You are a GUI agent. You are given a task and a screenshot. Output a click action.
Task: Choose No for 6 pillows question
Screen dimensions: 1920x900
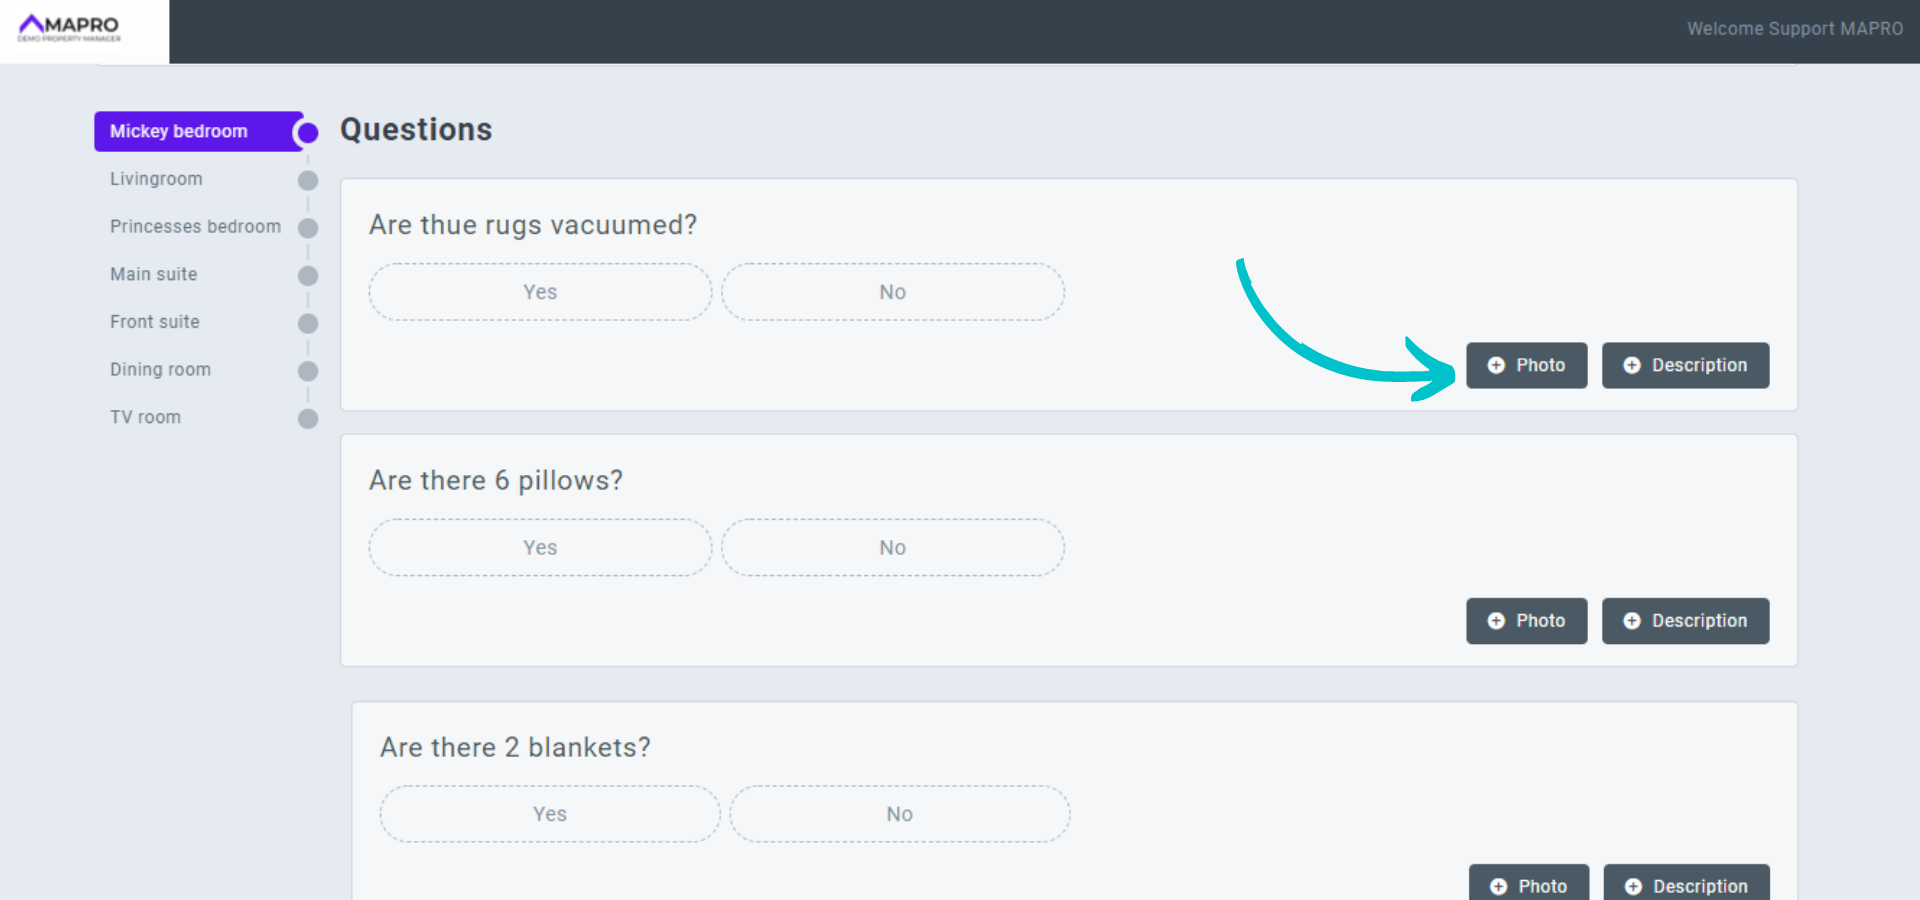click(x=892, y=548)
